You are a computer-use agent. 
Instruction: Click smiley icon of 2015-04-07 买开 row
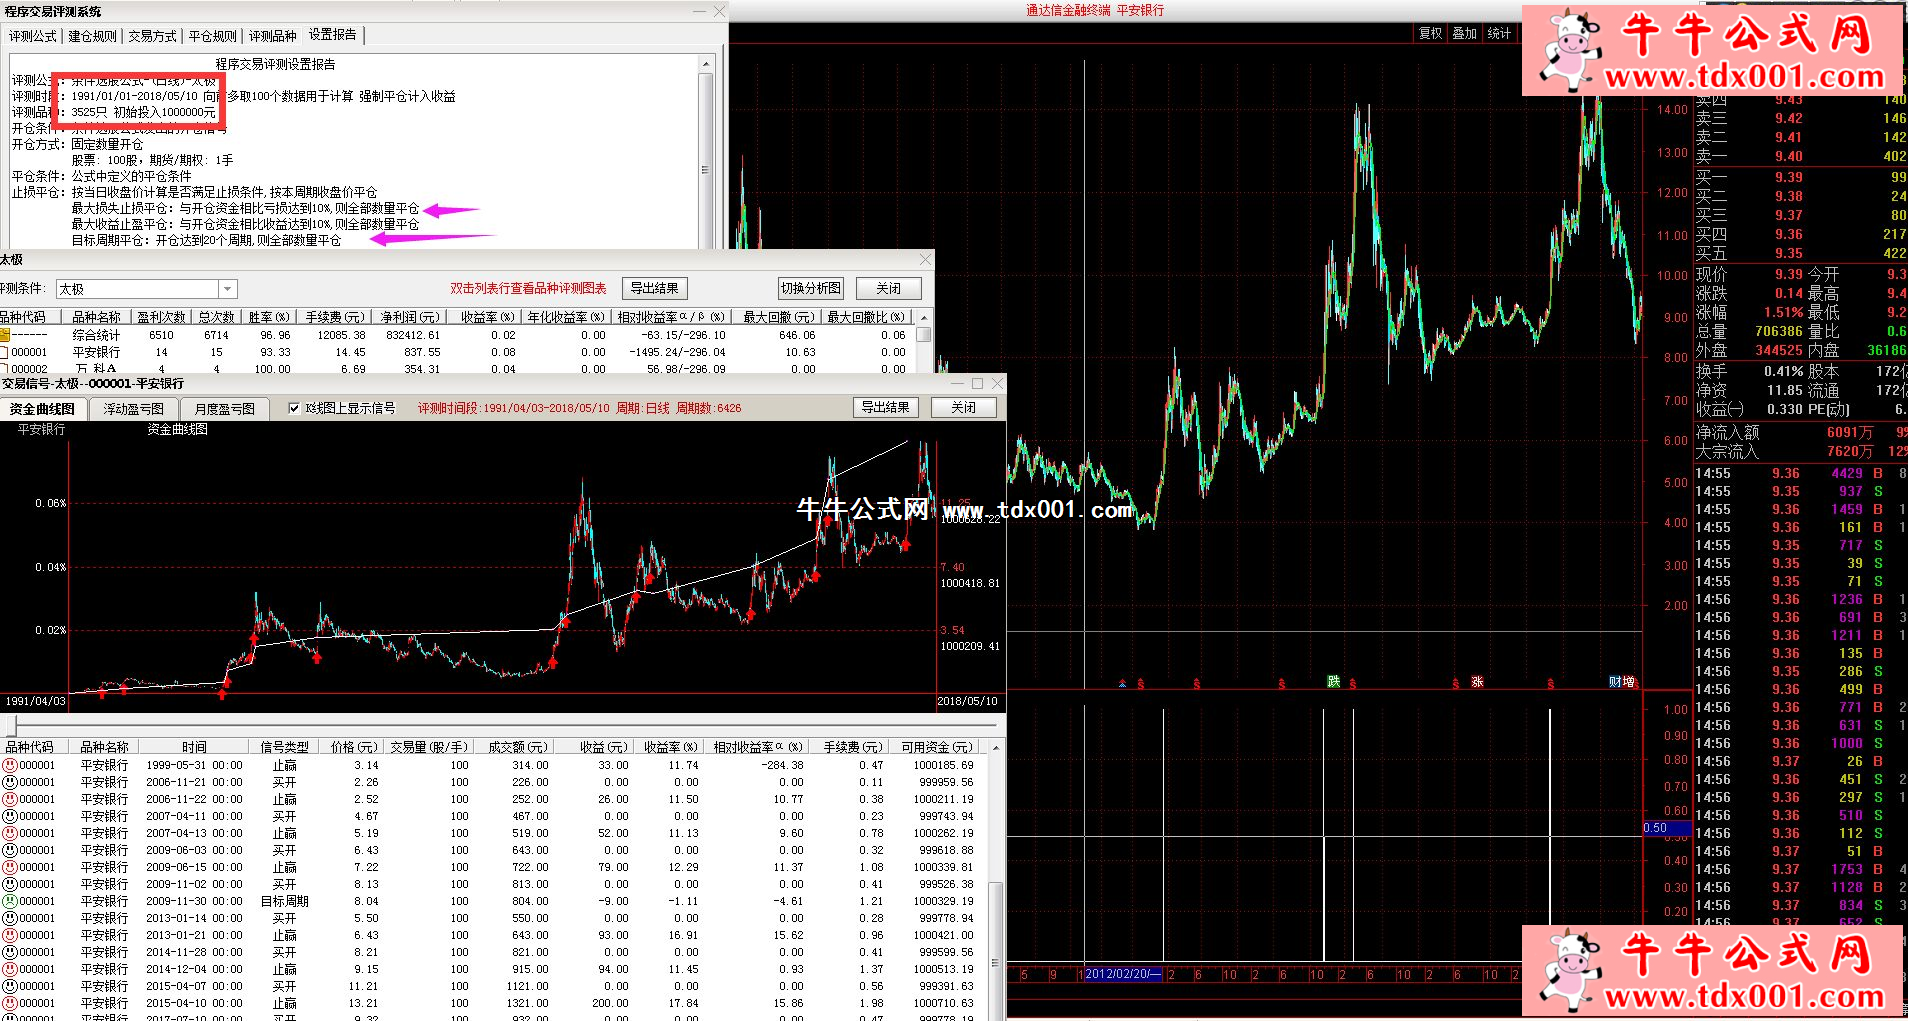[10, 986]
